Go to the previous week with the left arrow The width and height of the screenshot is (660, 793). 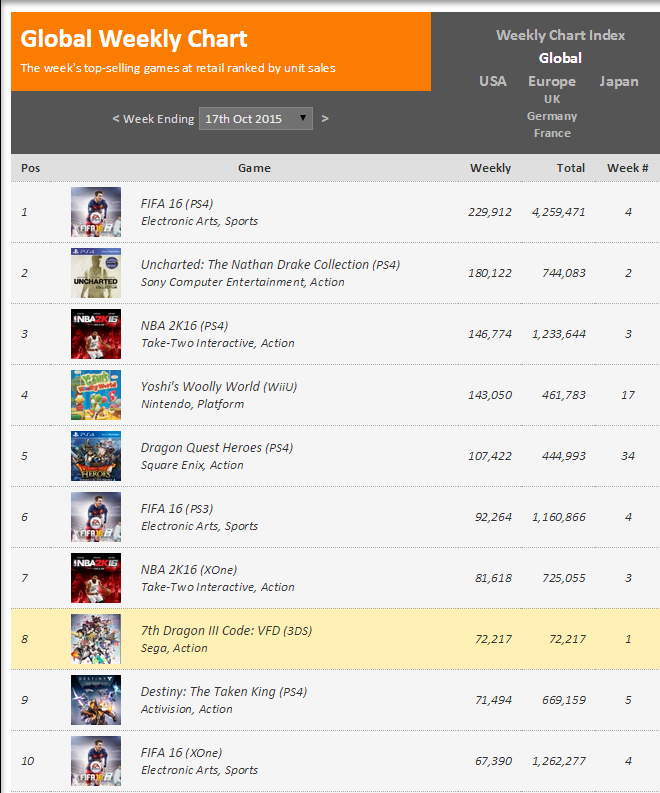(115, 119)
